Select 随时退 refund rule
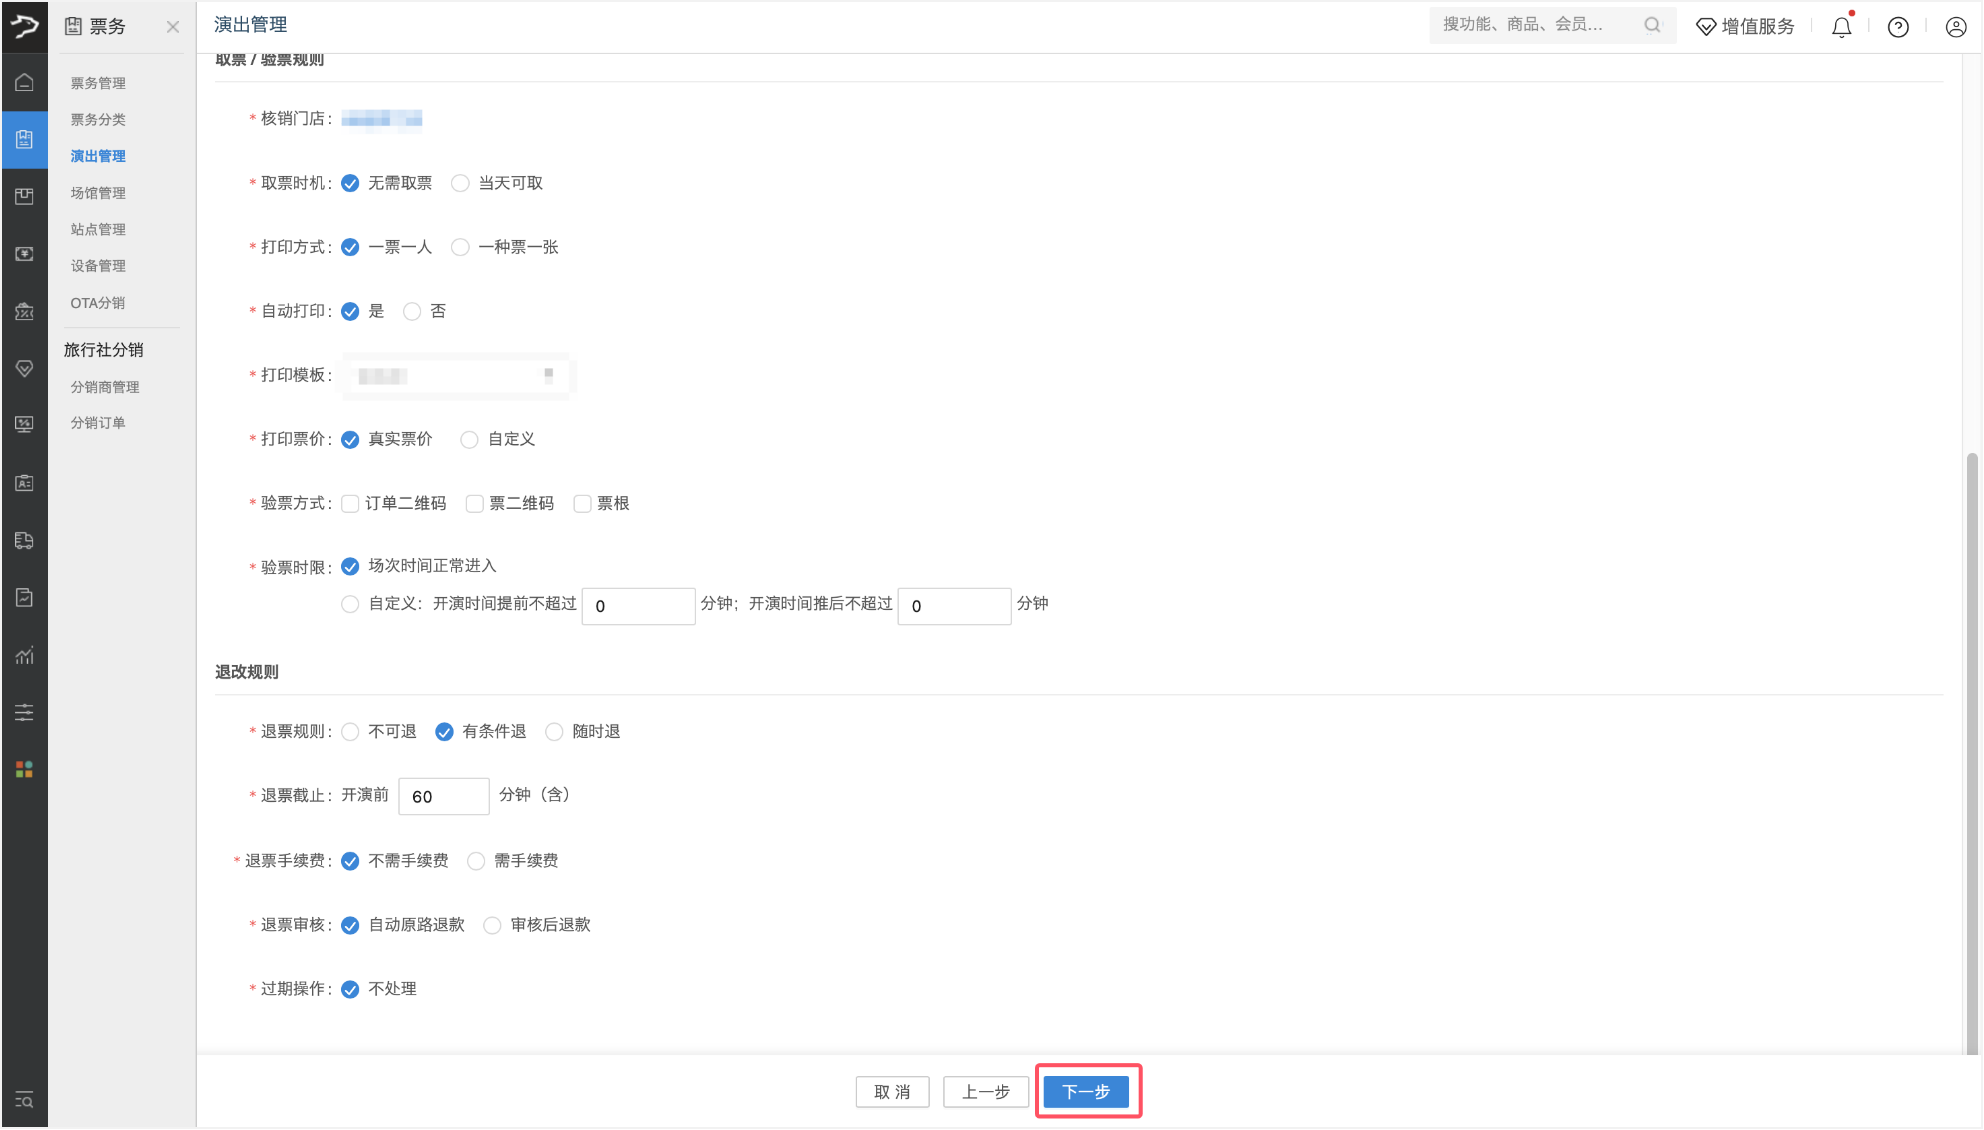The height and width of the screenshot is (1130, 1984). (554, 732)
